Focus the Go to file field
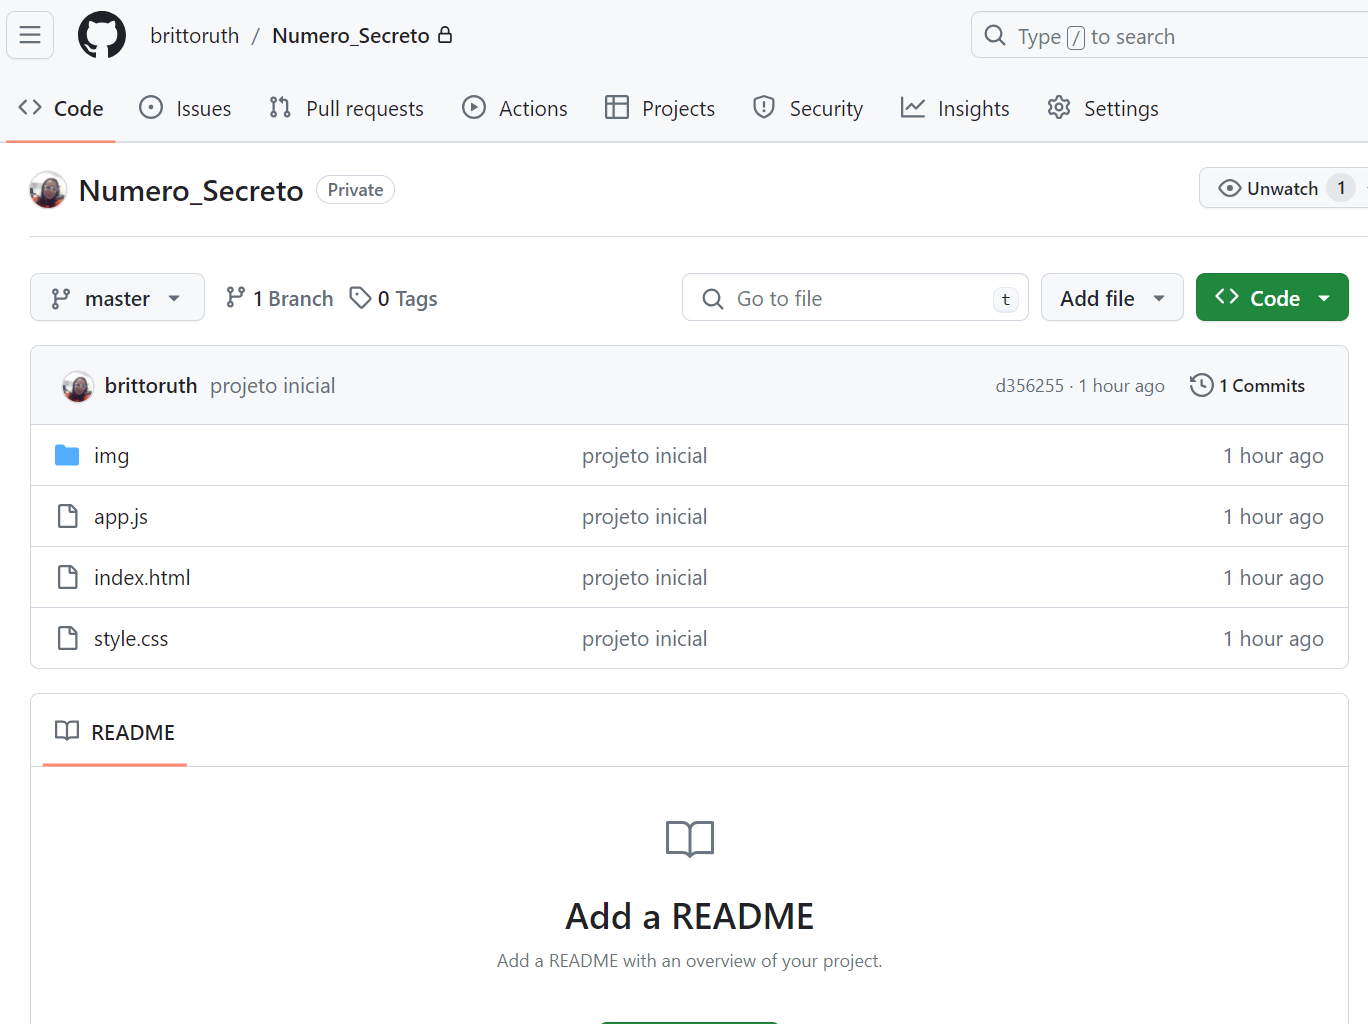The image size is (1368, 1024). coord(855,298)
